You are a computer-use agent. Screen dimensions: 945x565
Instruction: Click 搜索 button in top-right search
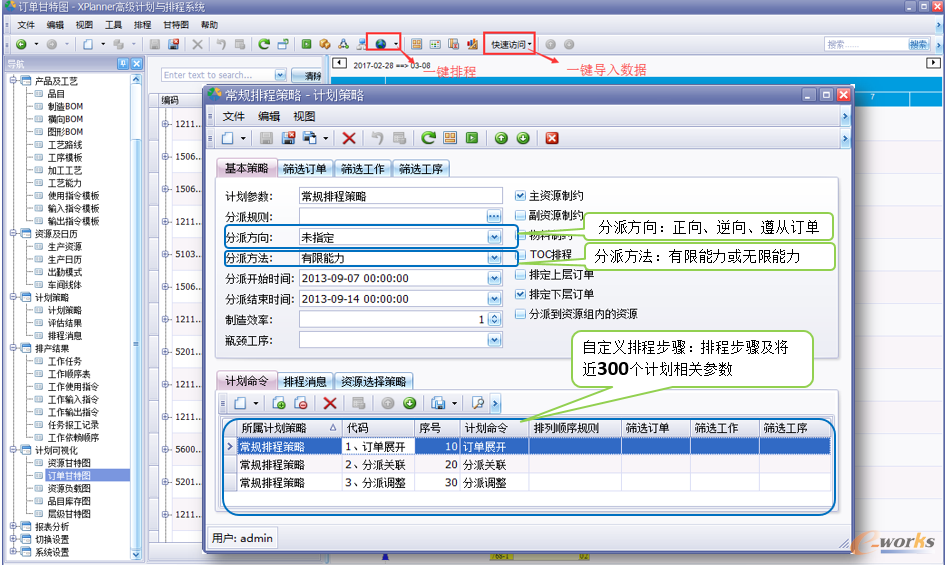tap(918, 44)
